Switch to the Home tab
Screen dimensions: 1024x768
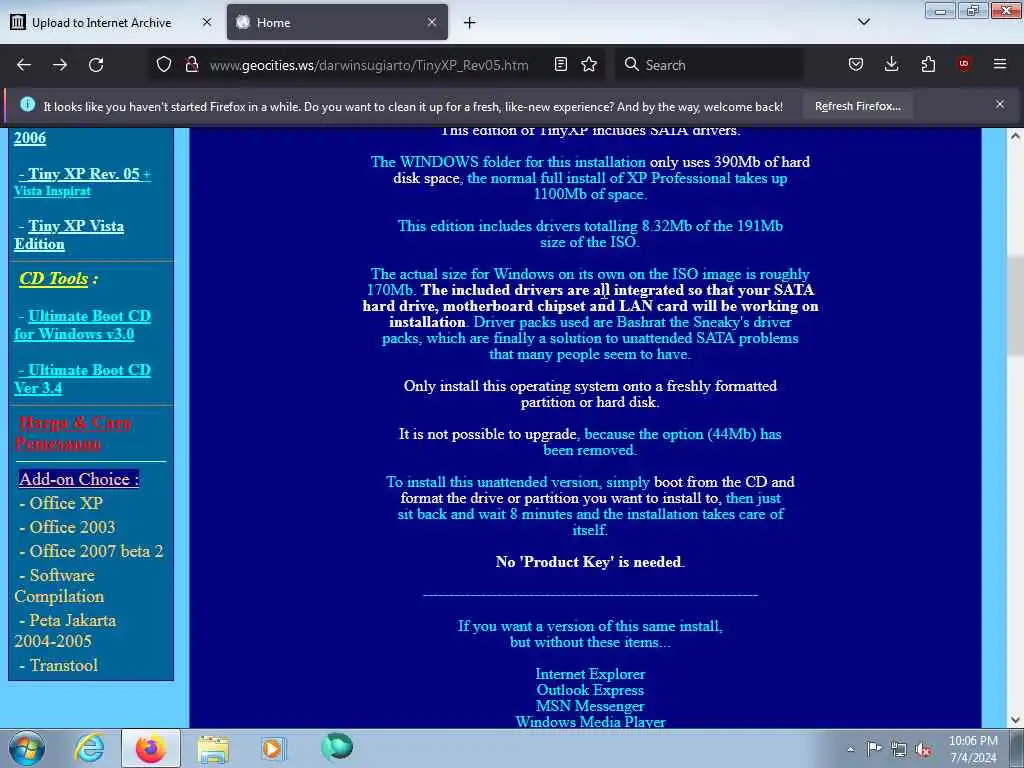[337, 22]
